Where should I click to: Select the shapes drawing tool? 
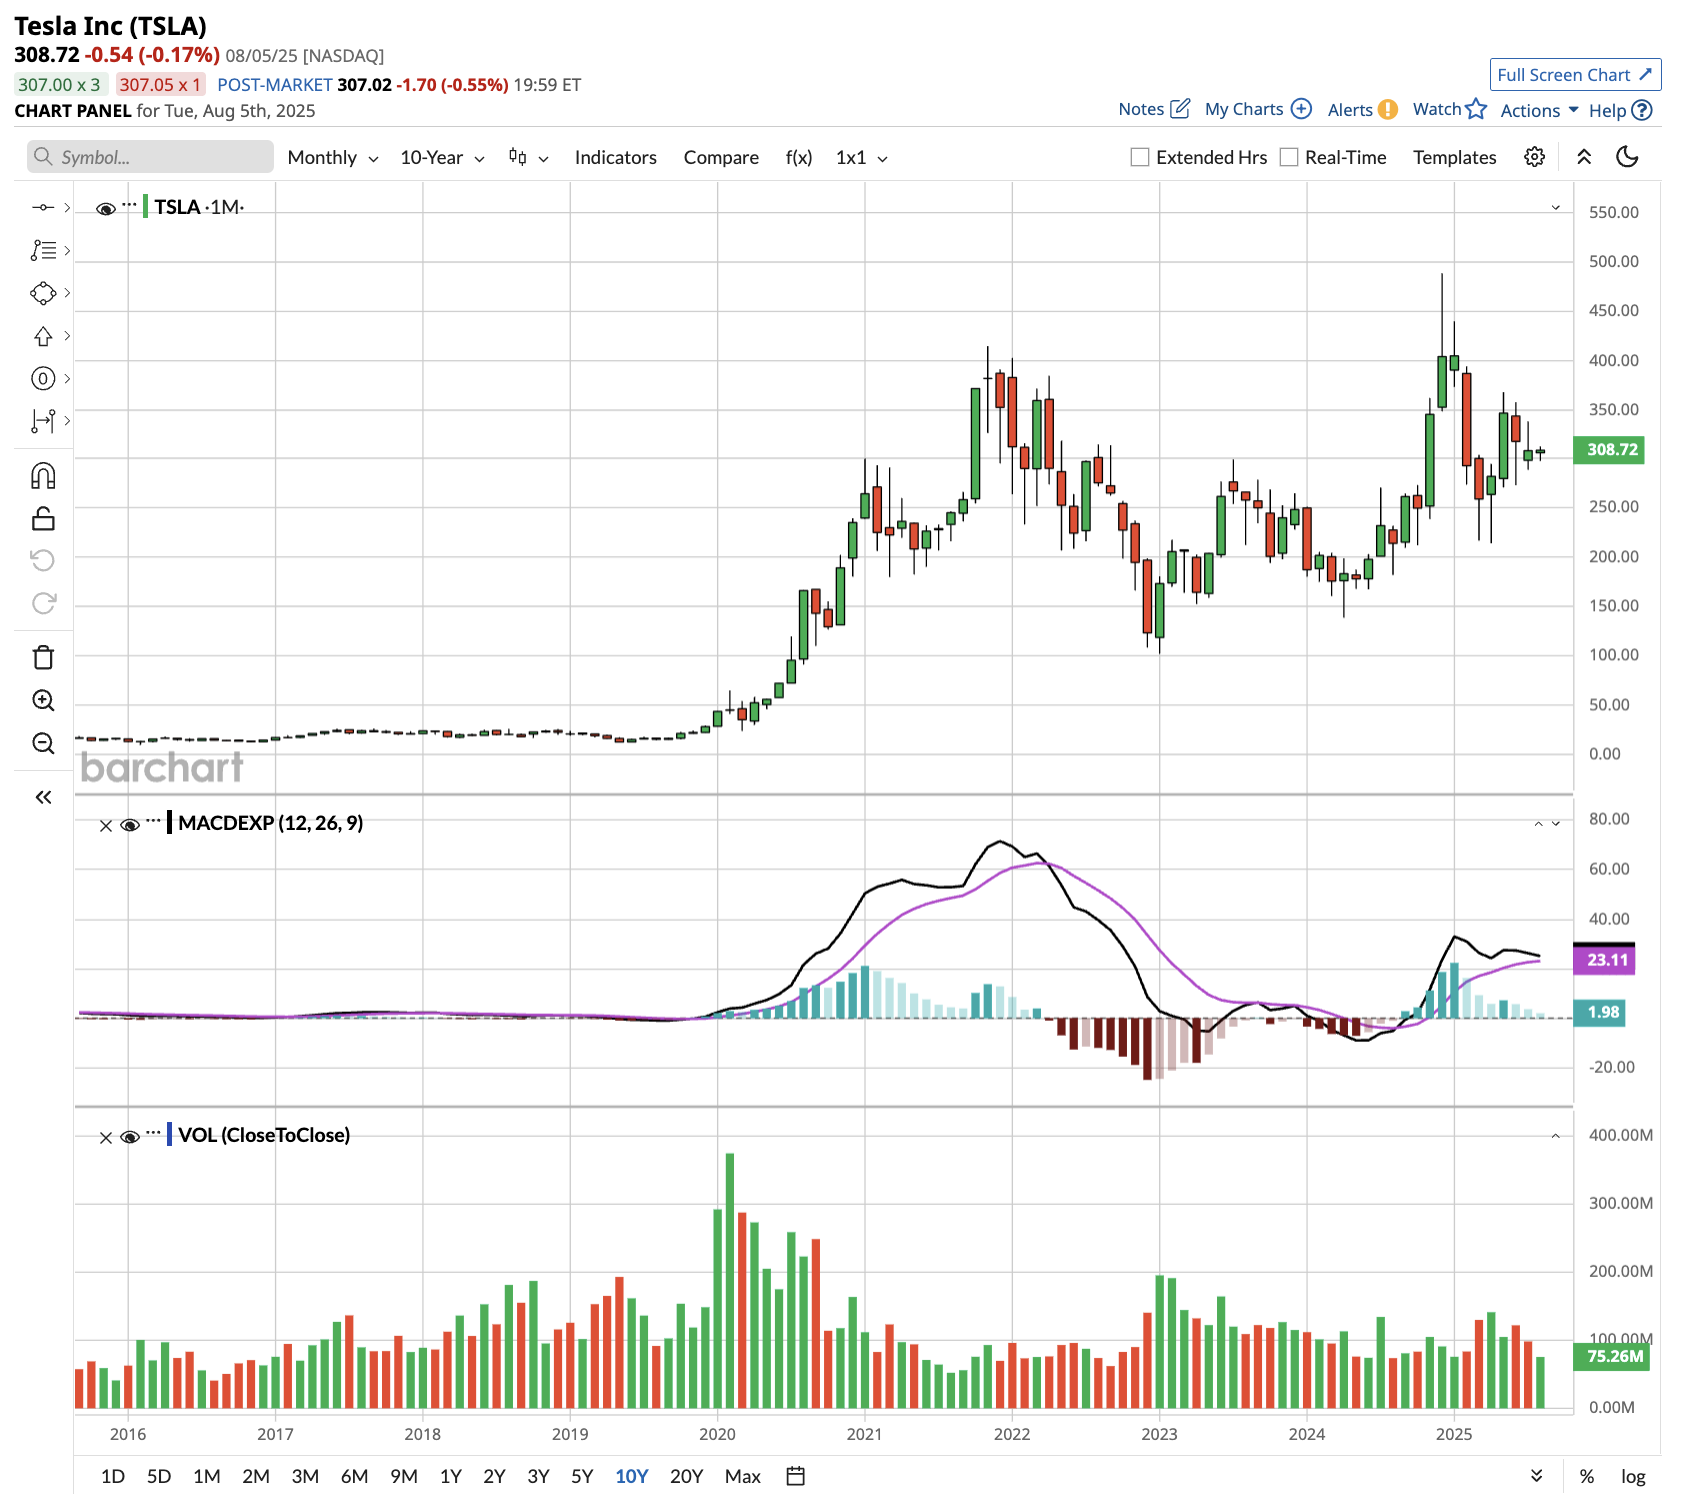pyautogui.click(x=43, y=293)
